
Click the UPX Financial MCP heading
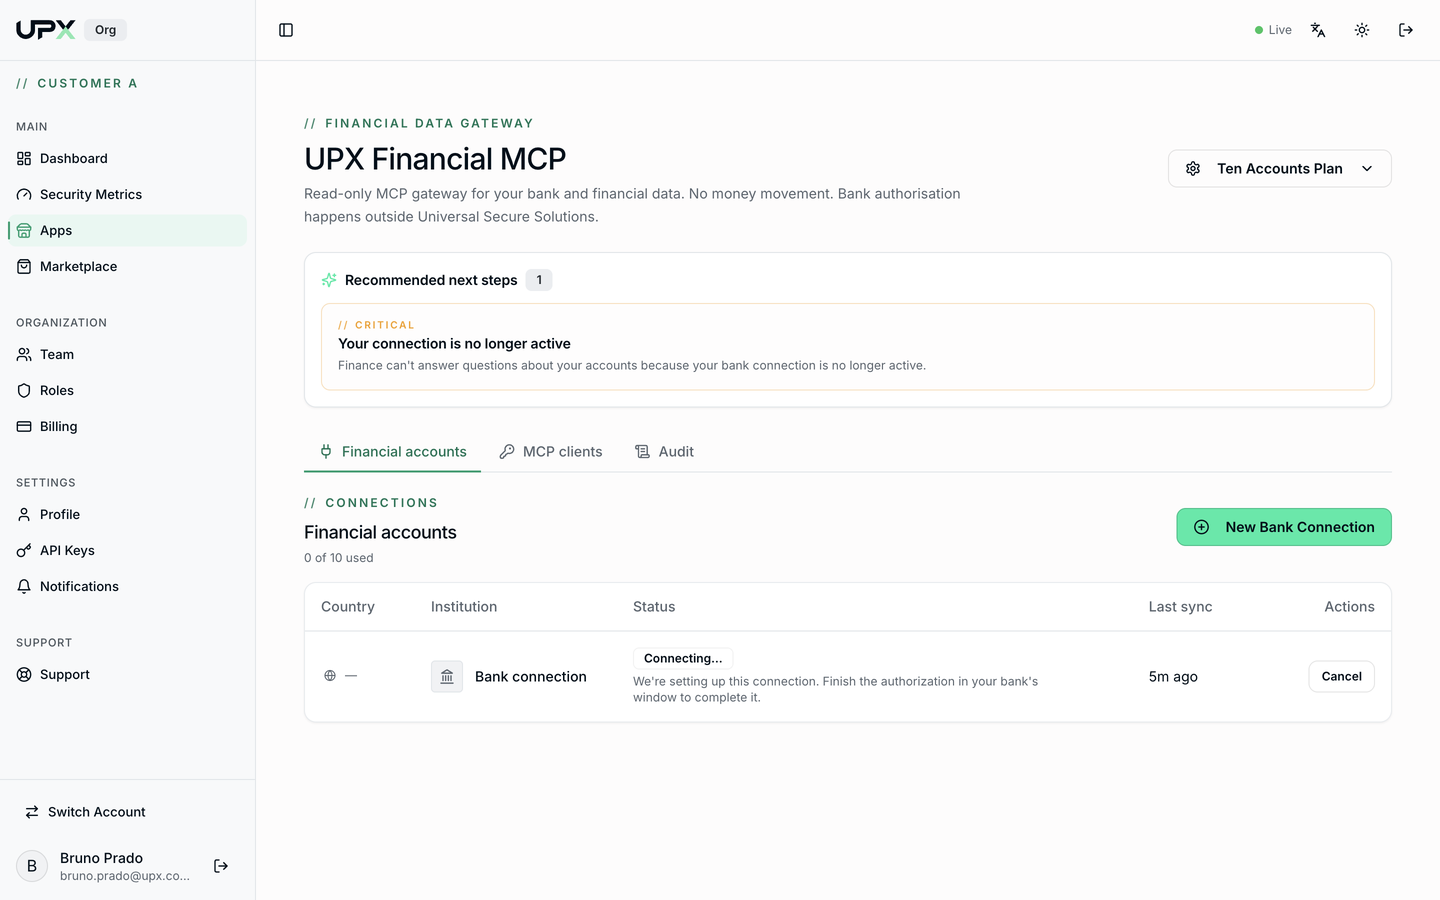point(435,159)
